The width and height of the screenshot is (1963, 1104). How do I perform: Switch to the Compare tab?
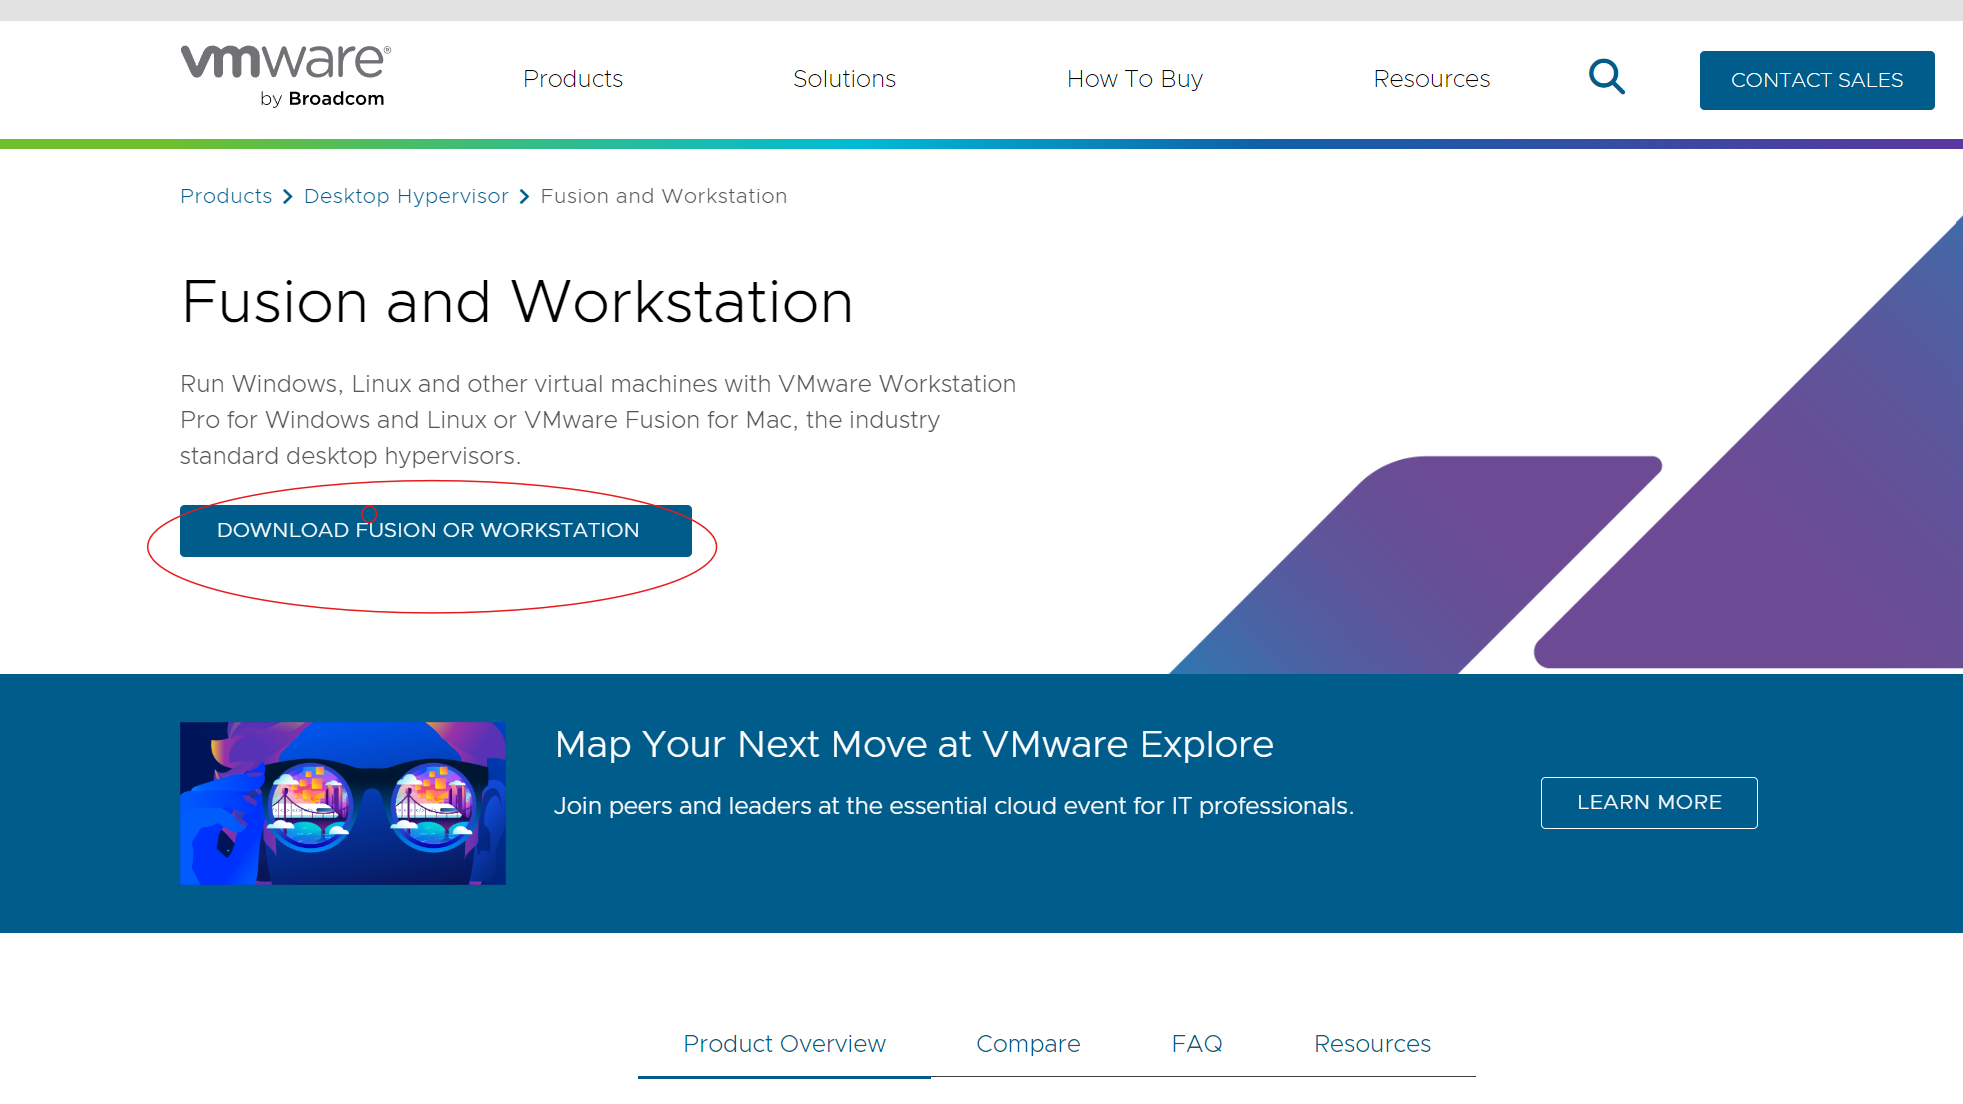[x=1027, y=1043]
